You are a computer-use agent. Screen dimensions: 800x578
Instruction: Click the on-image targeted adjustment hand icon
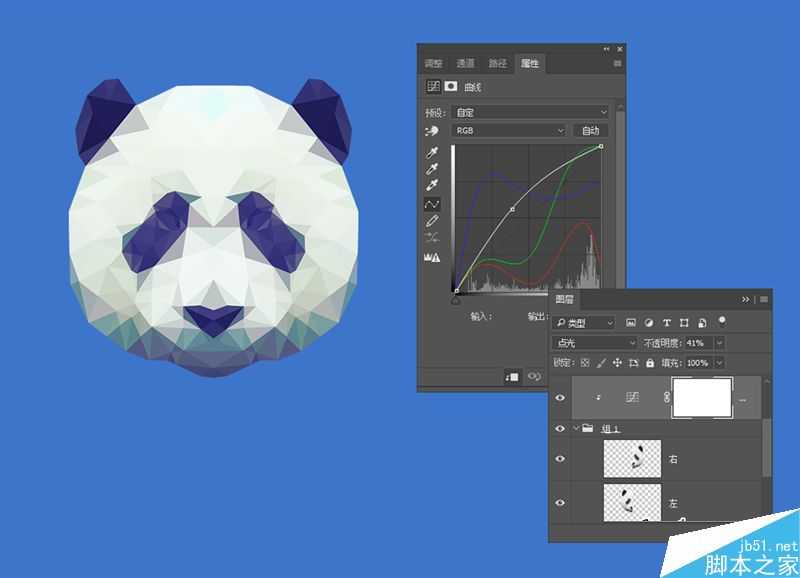433,131
